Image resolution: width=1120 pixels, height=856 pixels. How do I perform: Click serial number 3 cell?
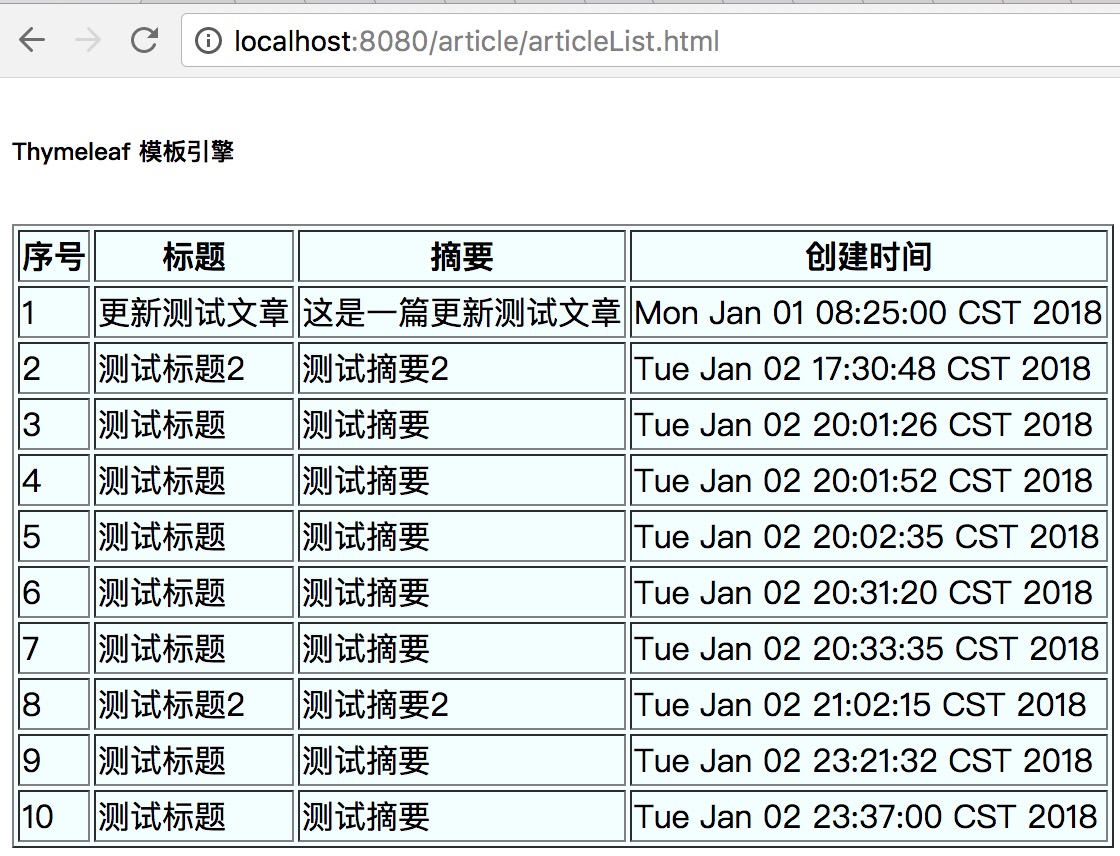[54, 424]
